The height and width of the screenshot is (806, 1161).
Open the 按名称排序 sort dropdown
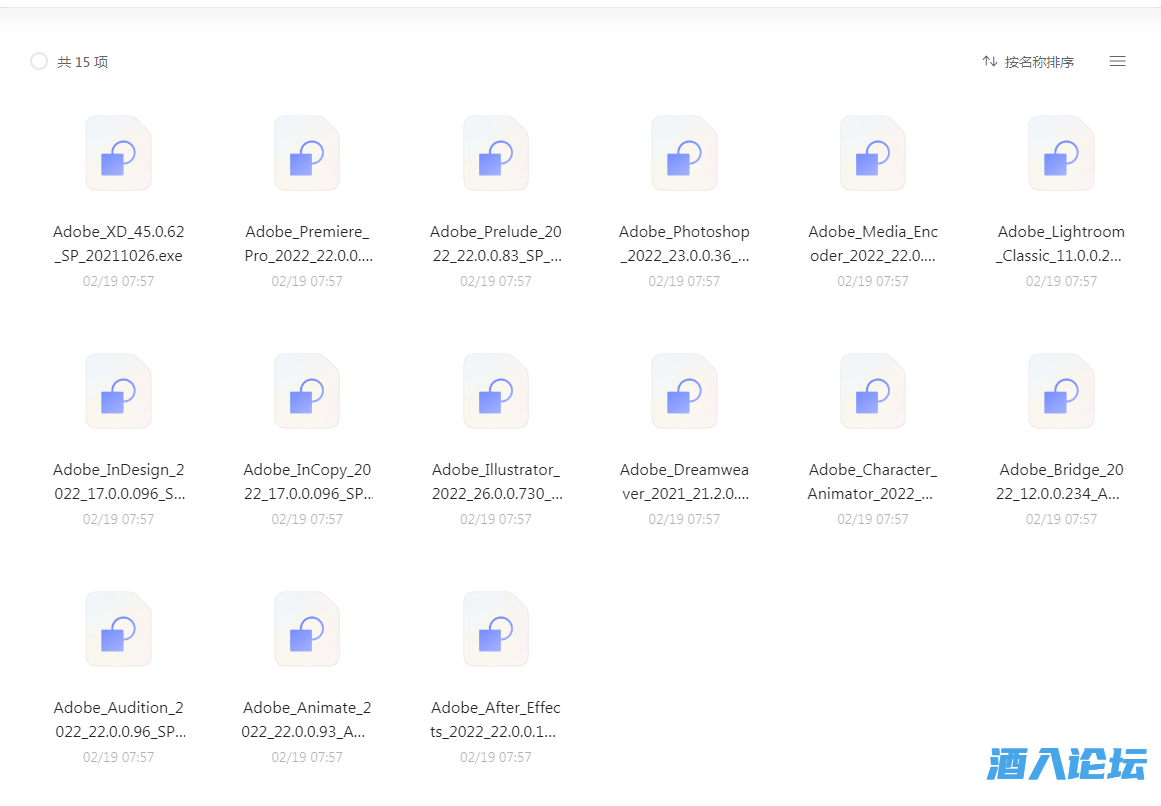(x=1028, y=62)
